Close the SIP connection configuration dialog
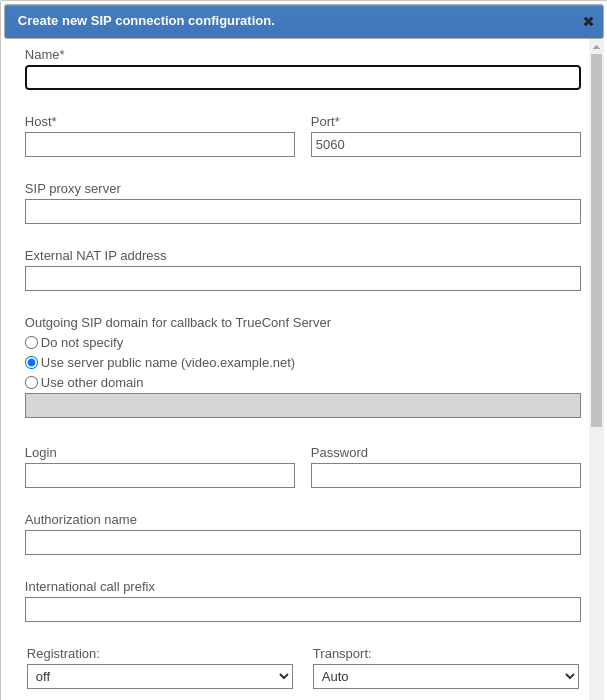The height and width of the screenshot is (700, 607). [x=588, y=21]
